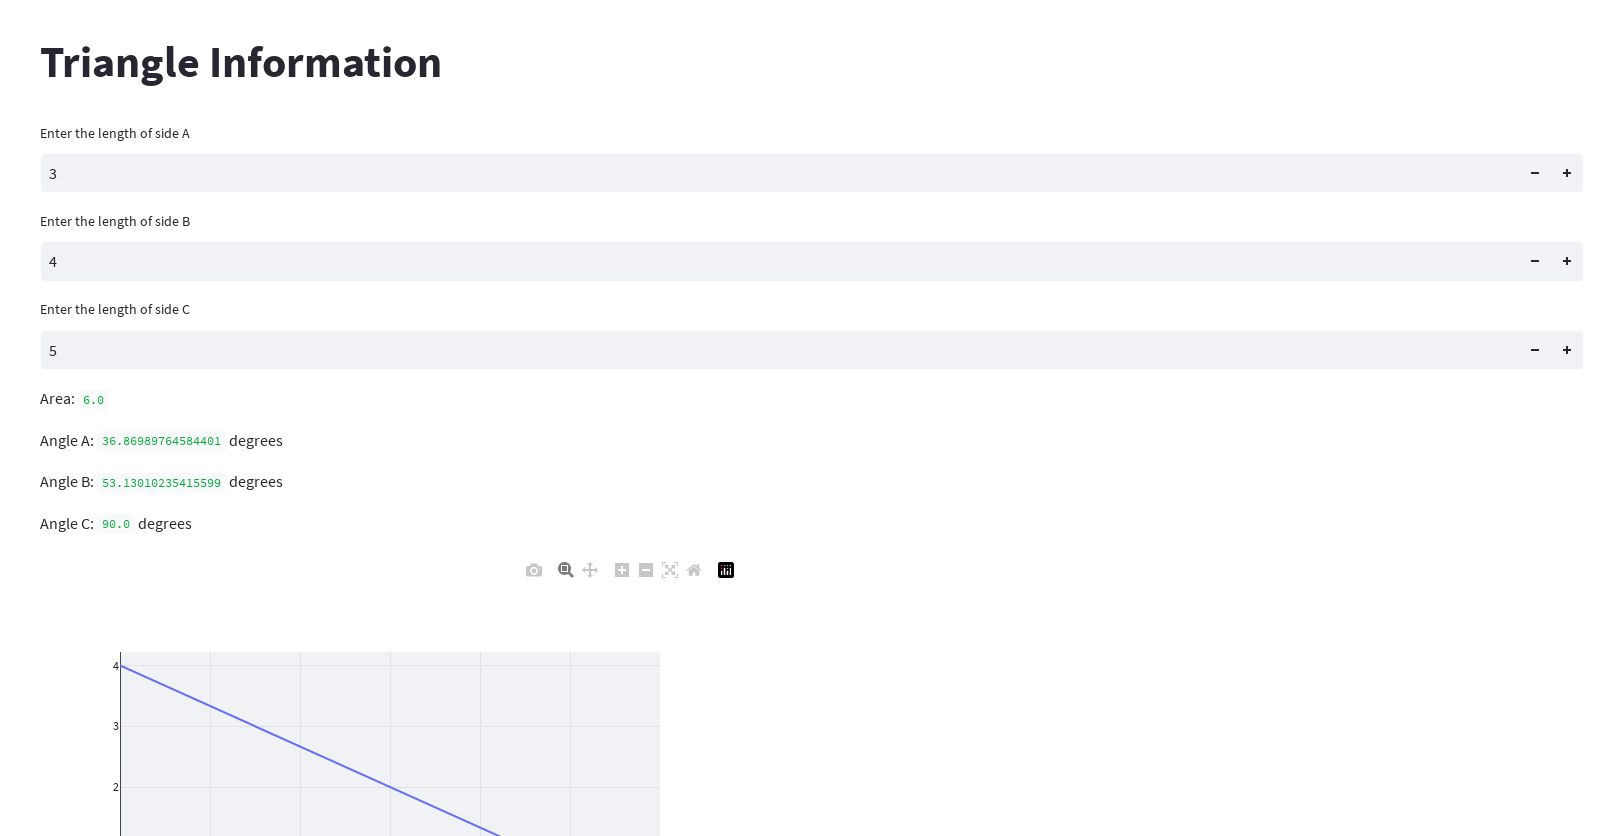
Task: Click minus to decrease side C value
Action: tap(1534, 350)
